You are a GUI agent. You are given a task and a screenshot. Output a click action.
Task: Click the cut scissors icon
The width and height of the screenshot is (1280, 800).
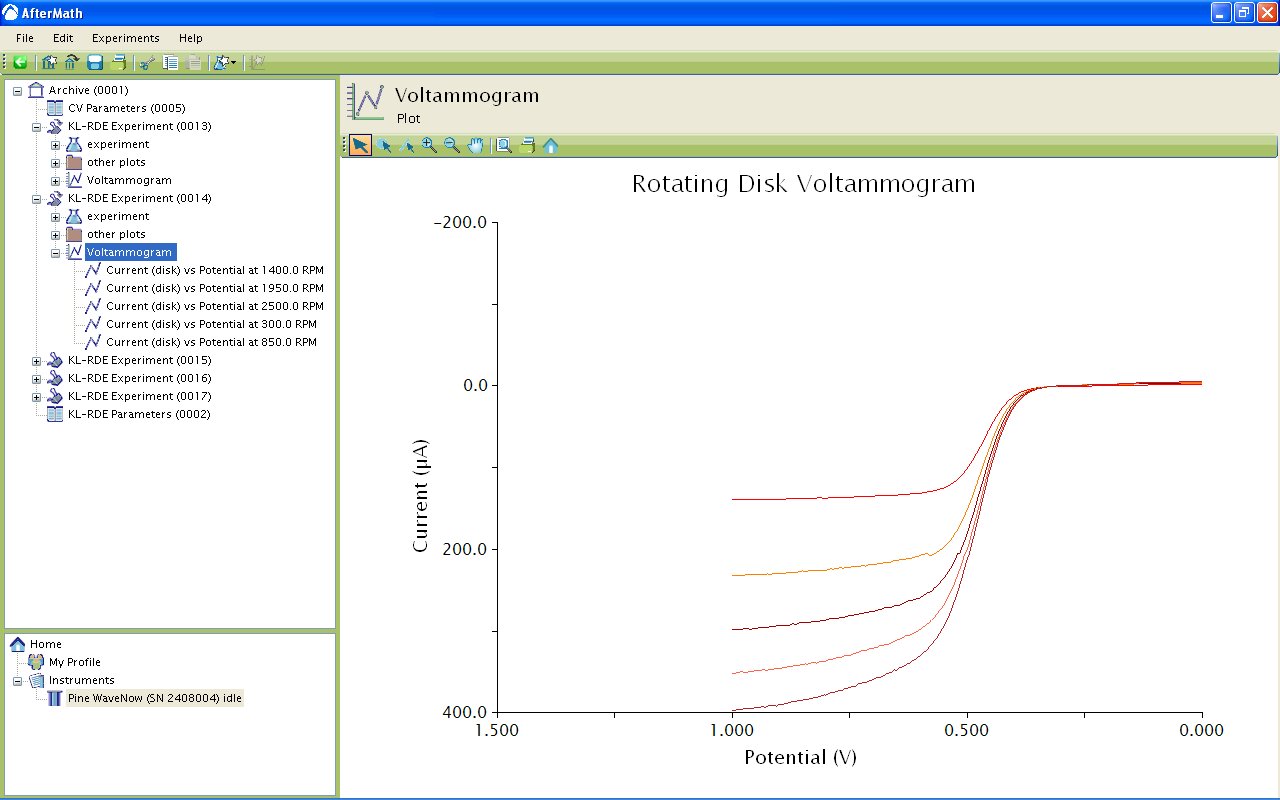[147, 62]
